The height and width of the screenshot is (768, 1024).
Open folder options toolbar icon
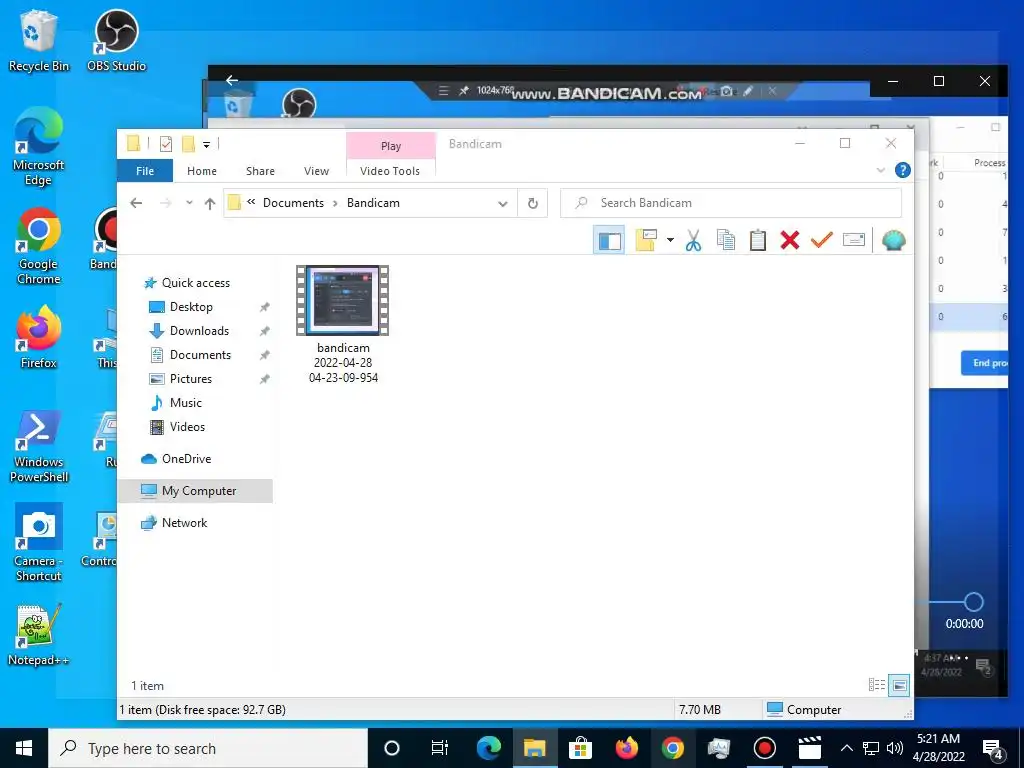pos(646,240)
